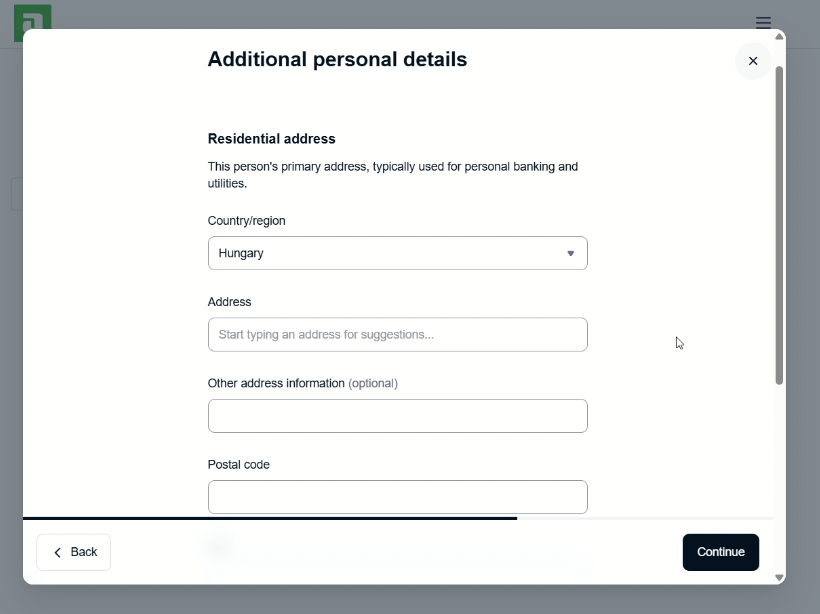Click the scrollbar up arrow
The width and height of the screenshot is (820, 614).
pyautogui.click(x=779, y=38)
